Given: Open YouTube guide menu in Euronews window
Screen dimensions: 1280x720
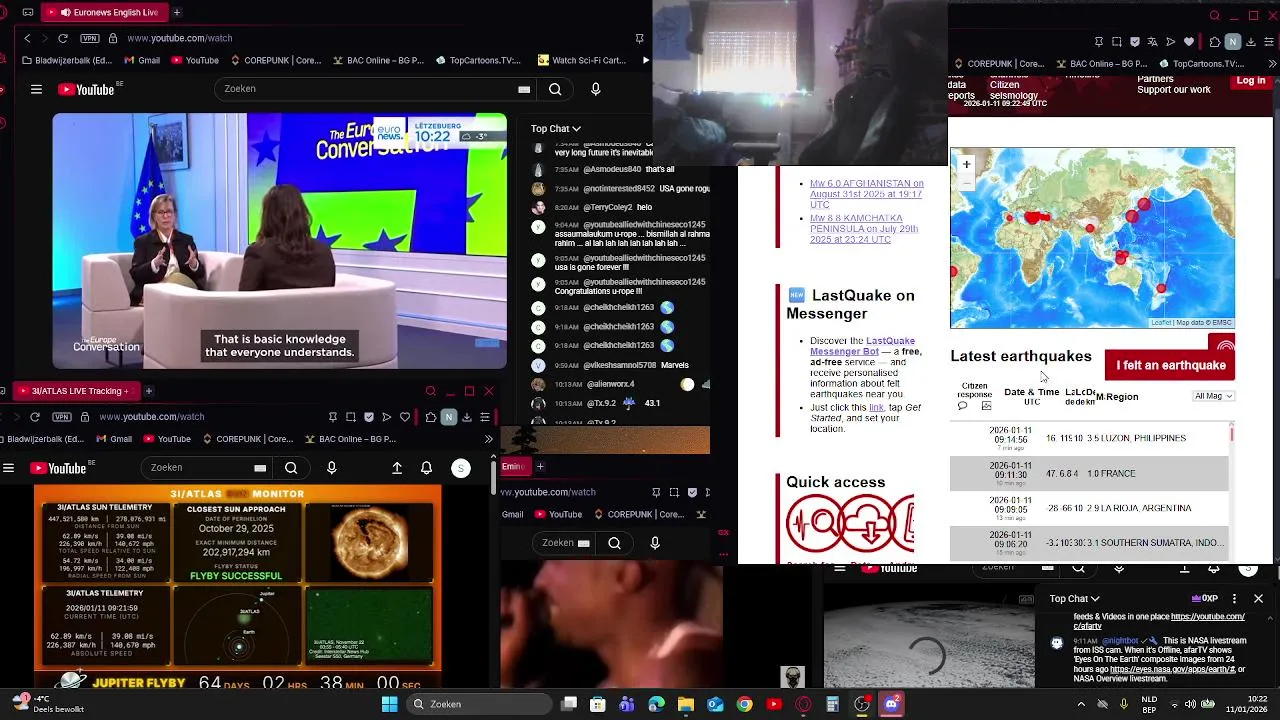Looking at the screenshot, I should (36, 89).
